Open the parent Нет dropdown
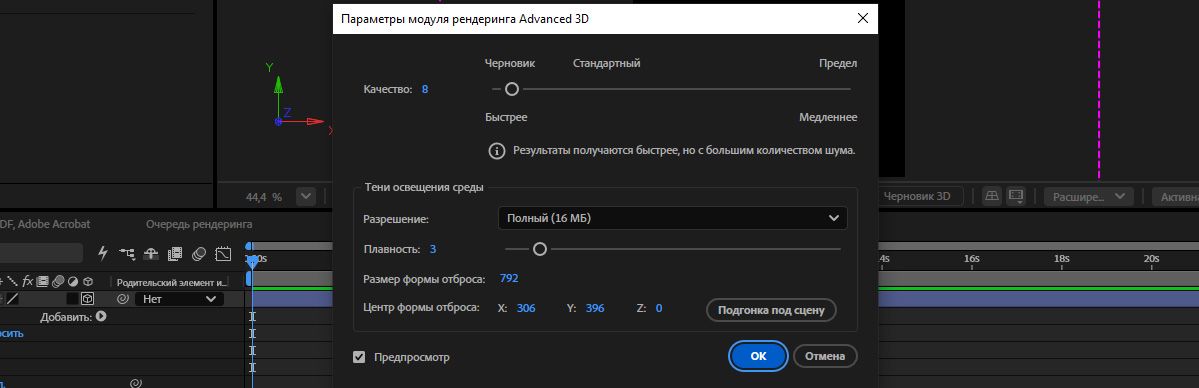The height and width of the screenshot is (388, 1199). [x=179, y=299]
